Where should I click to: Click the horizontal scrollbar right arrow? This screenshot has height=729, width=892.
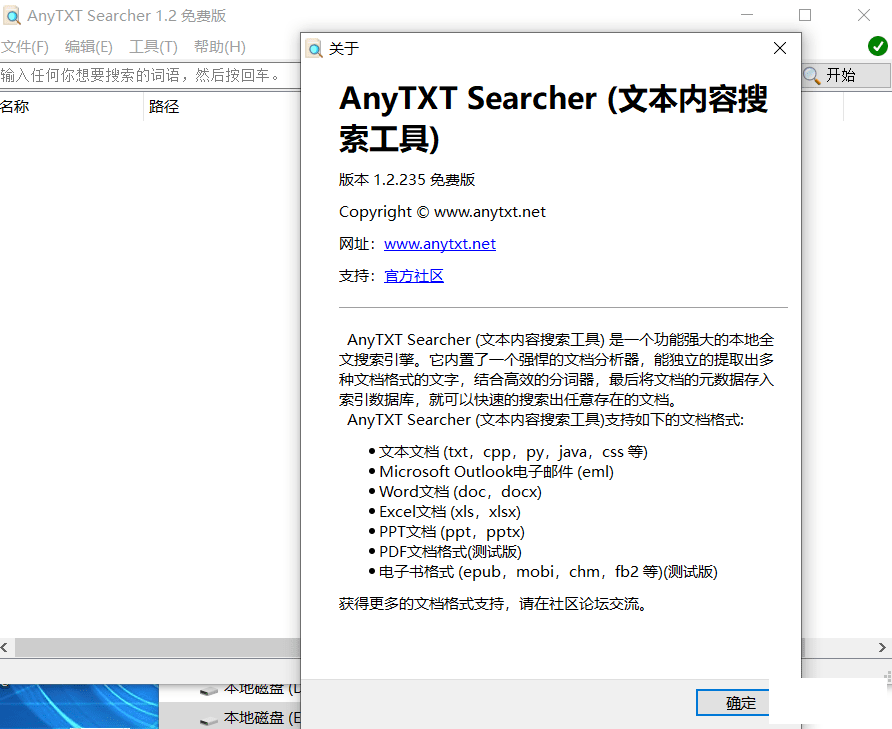click(x=882, y=647)
